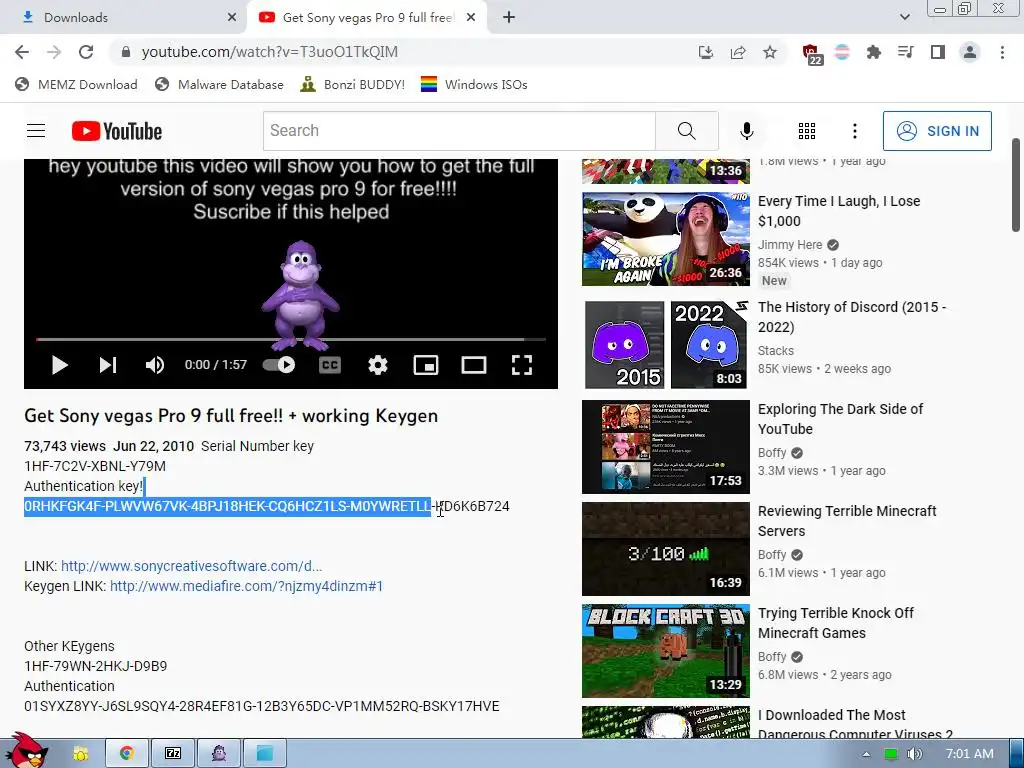The image size is (1024, 768).
Task: Click the magnifier search button
Action: pos(687,131)
